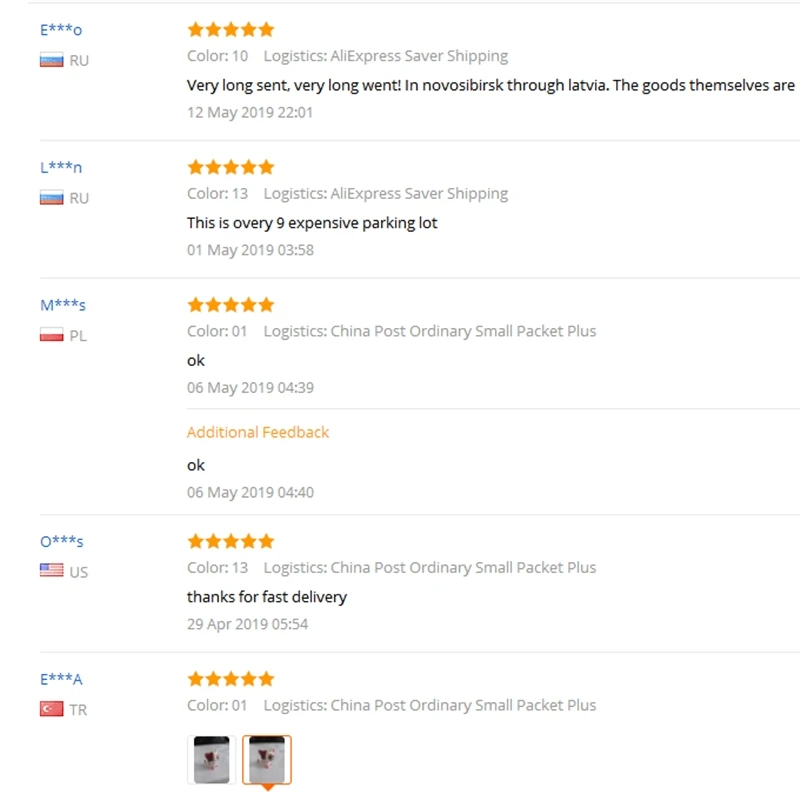Open the selected second review photo thumbnail
Screen dimensions: 800x800
click(x=267, y=760)
